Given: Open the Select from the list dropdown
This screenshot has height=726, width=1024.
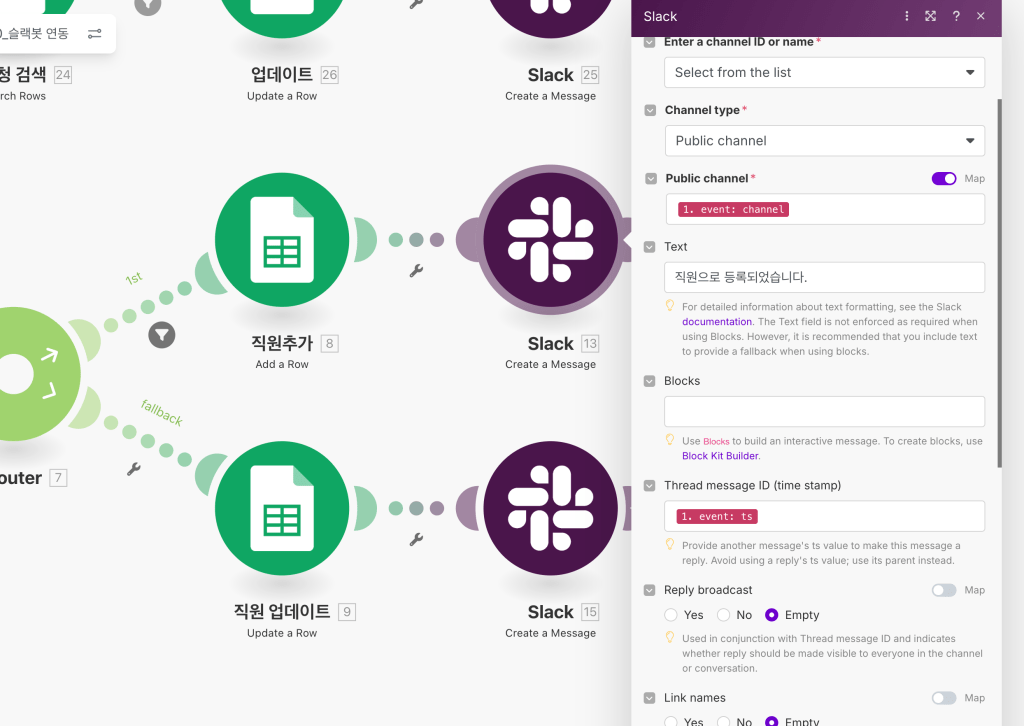Looking at the screenshot, I should pyautogui.click(x=824, y=72).
